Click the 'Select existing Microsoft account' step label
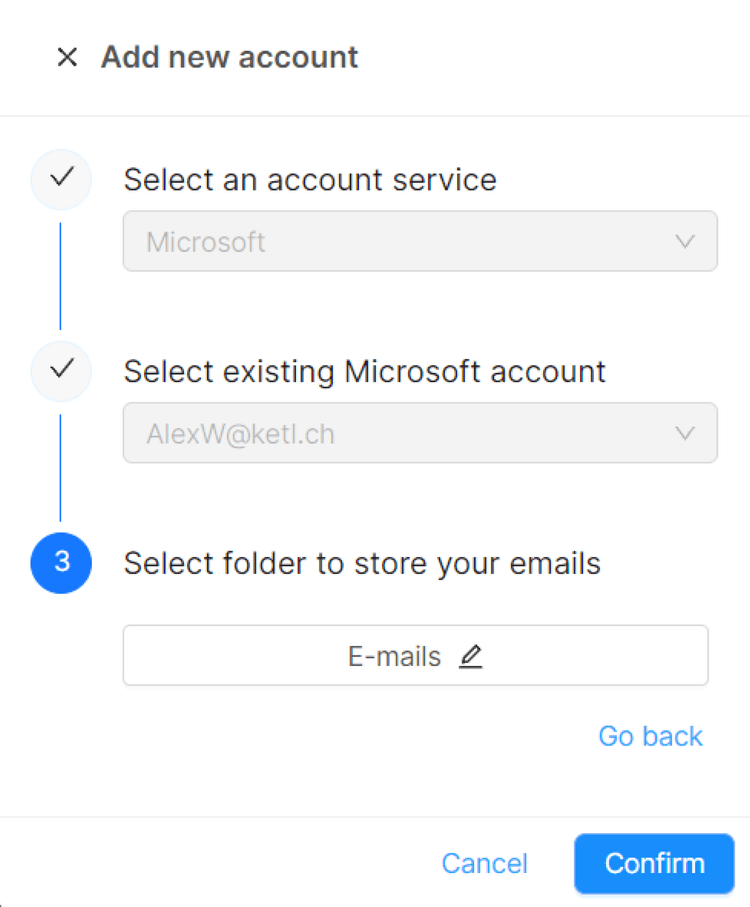750x907 pixels. click(x=364, y=372)
